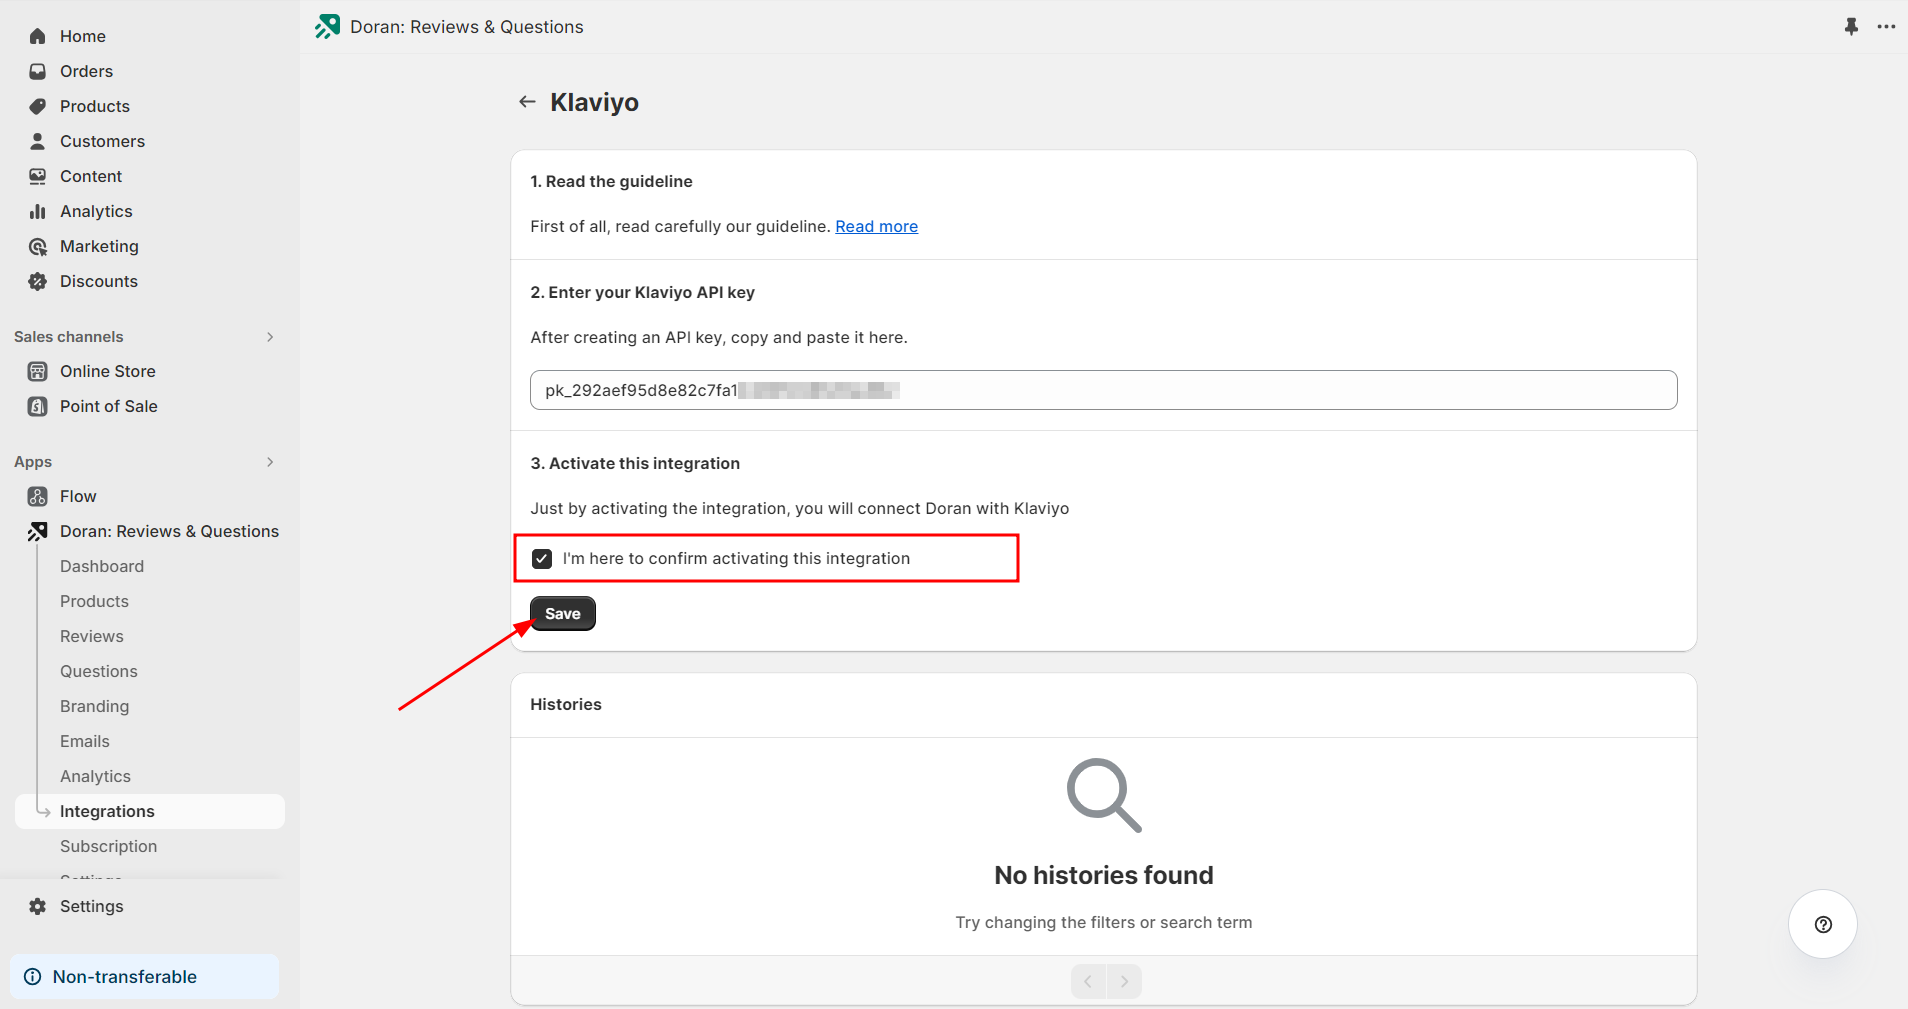Screen dimensions: 1908x1009
Task: Open Doran Reviews submenu item
Action: 92,636
